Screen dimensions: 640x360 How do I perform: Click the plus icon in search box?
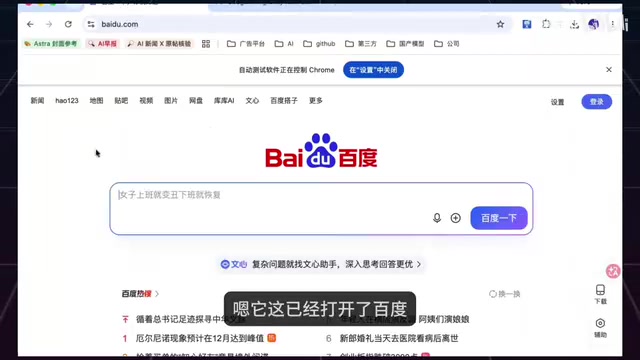[x=456, y=218]
